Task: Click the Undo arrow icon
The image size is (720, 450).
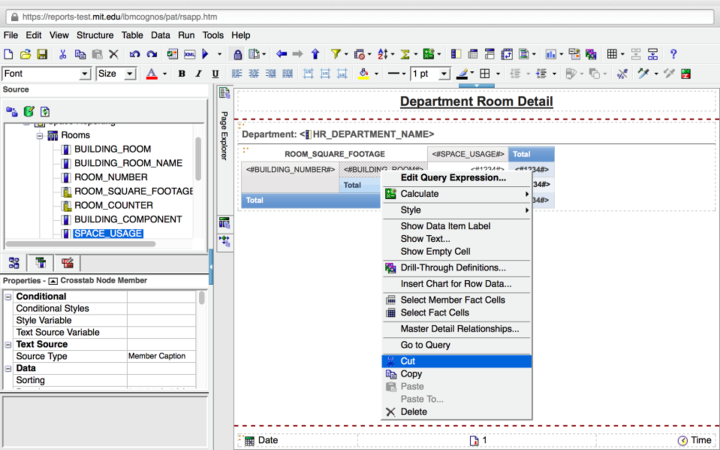Action: tap(134, 54)
